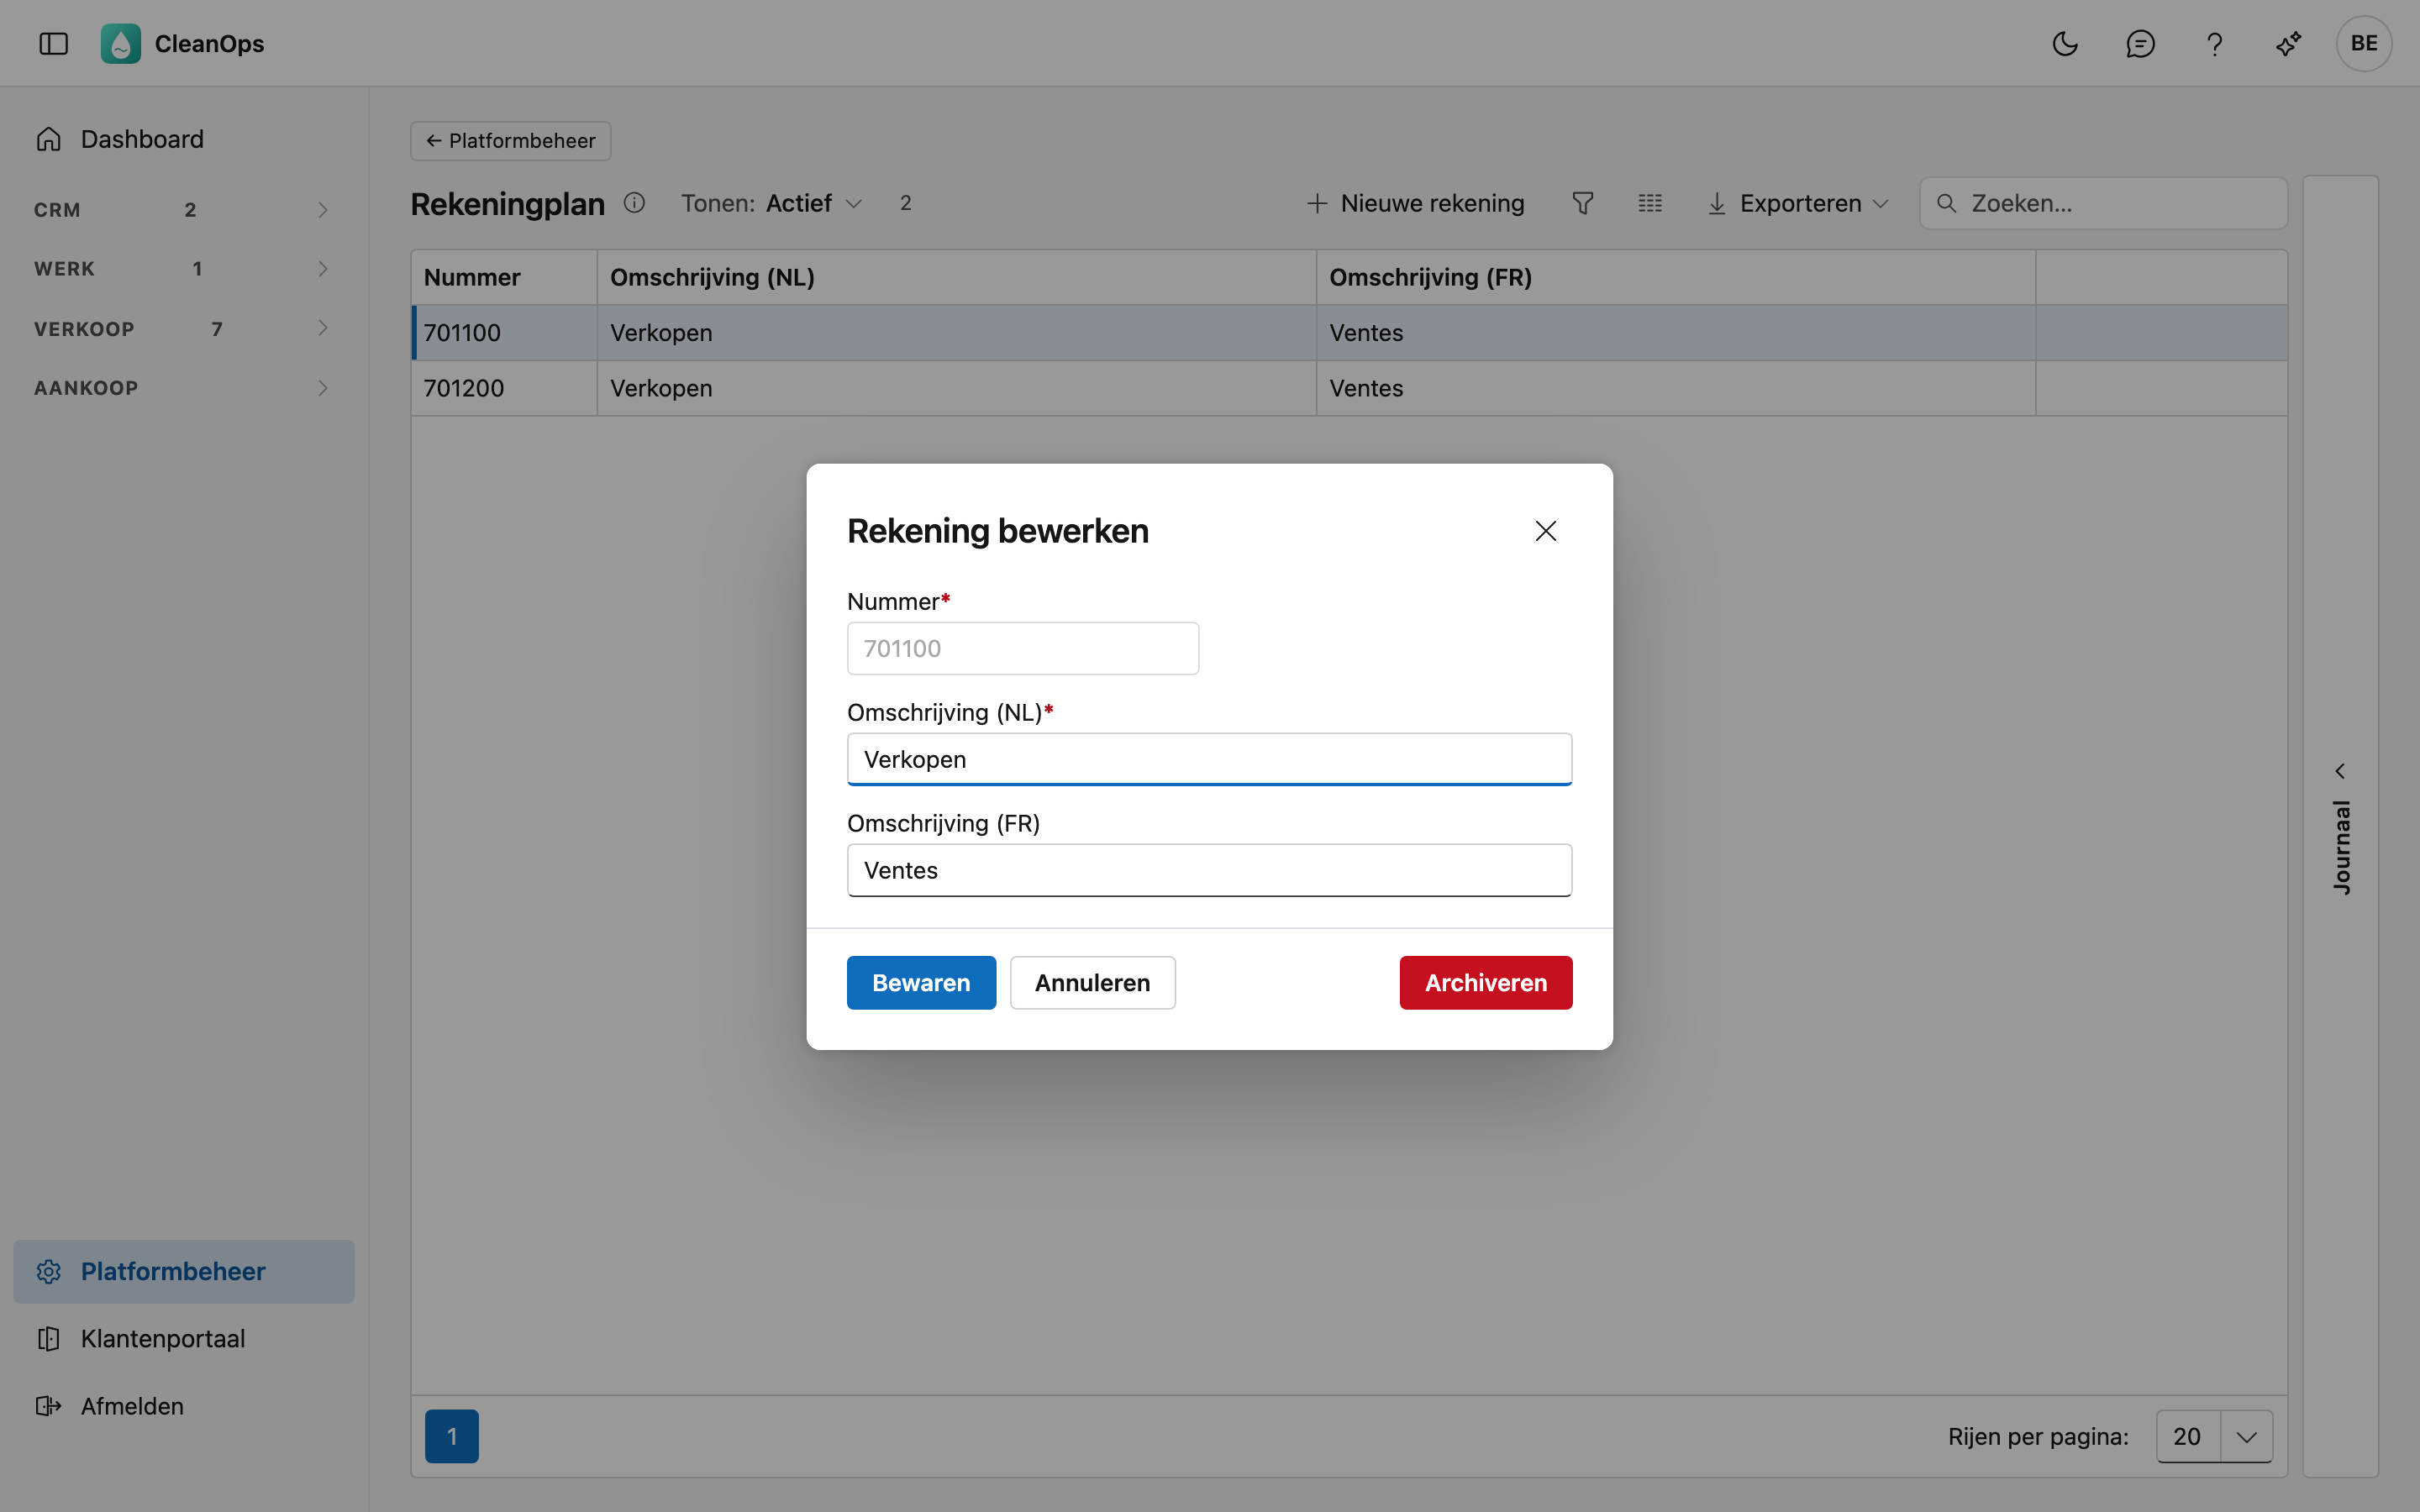This screenshot has height=1512, width=2420.
Task: Open the Exporteren dropdown
Action: [x=1798, y=203]
